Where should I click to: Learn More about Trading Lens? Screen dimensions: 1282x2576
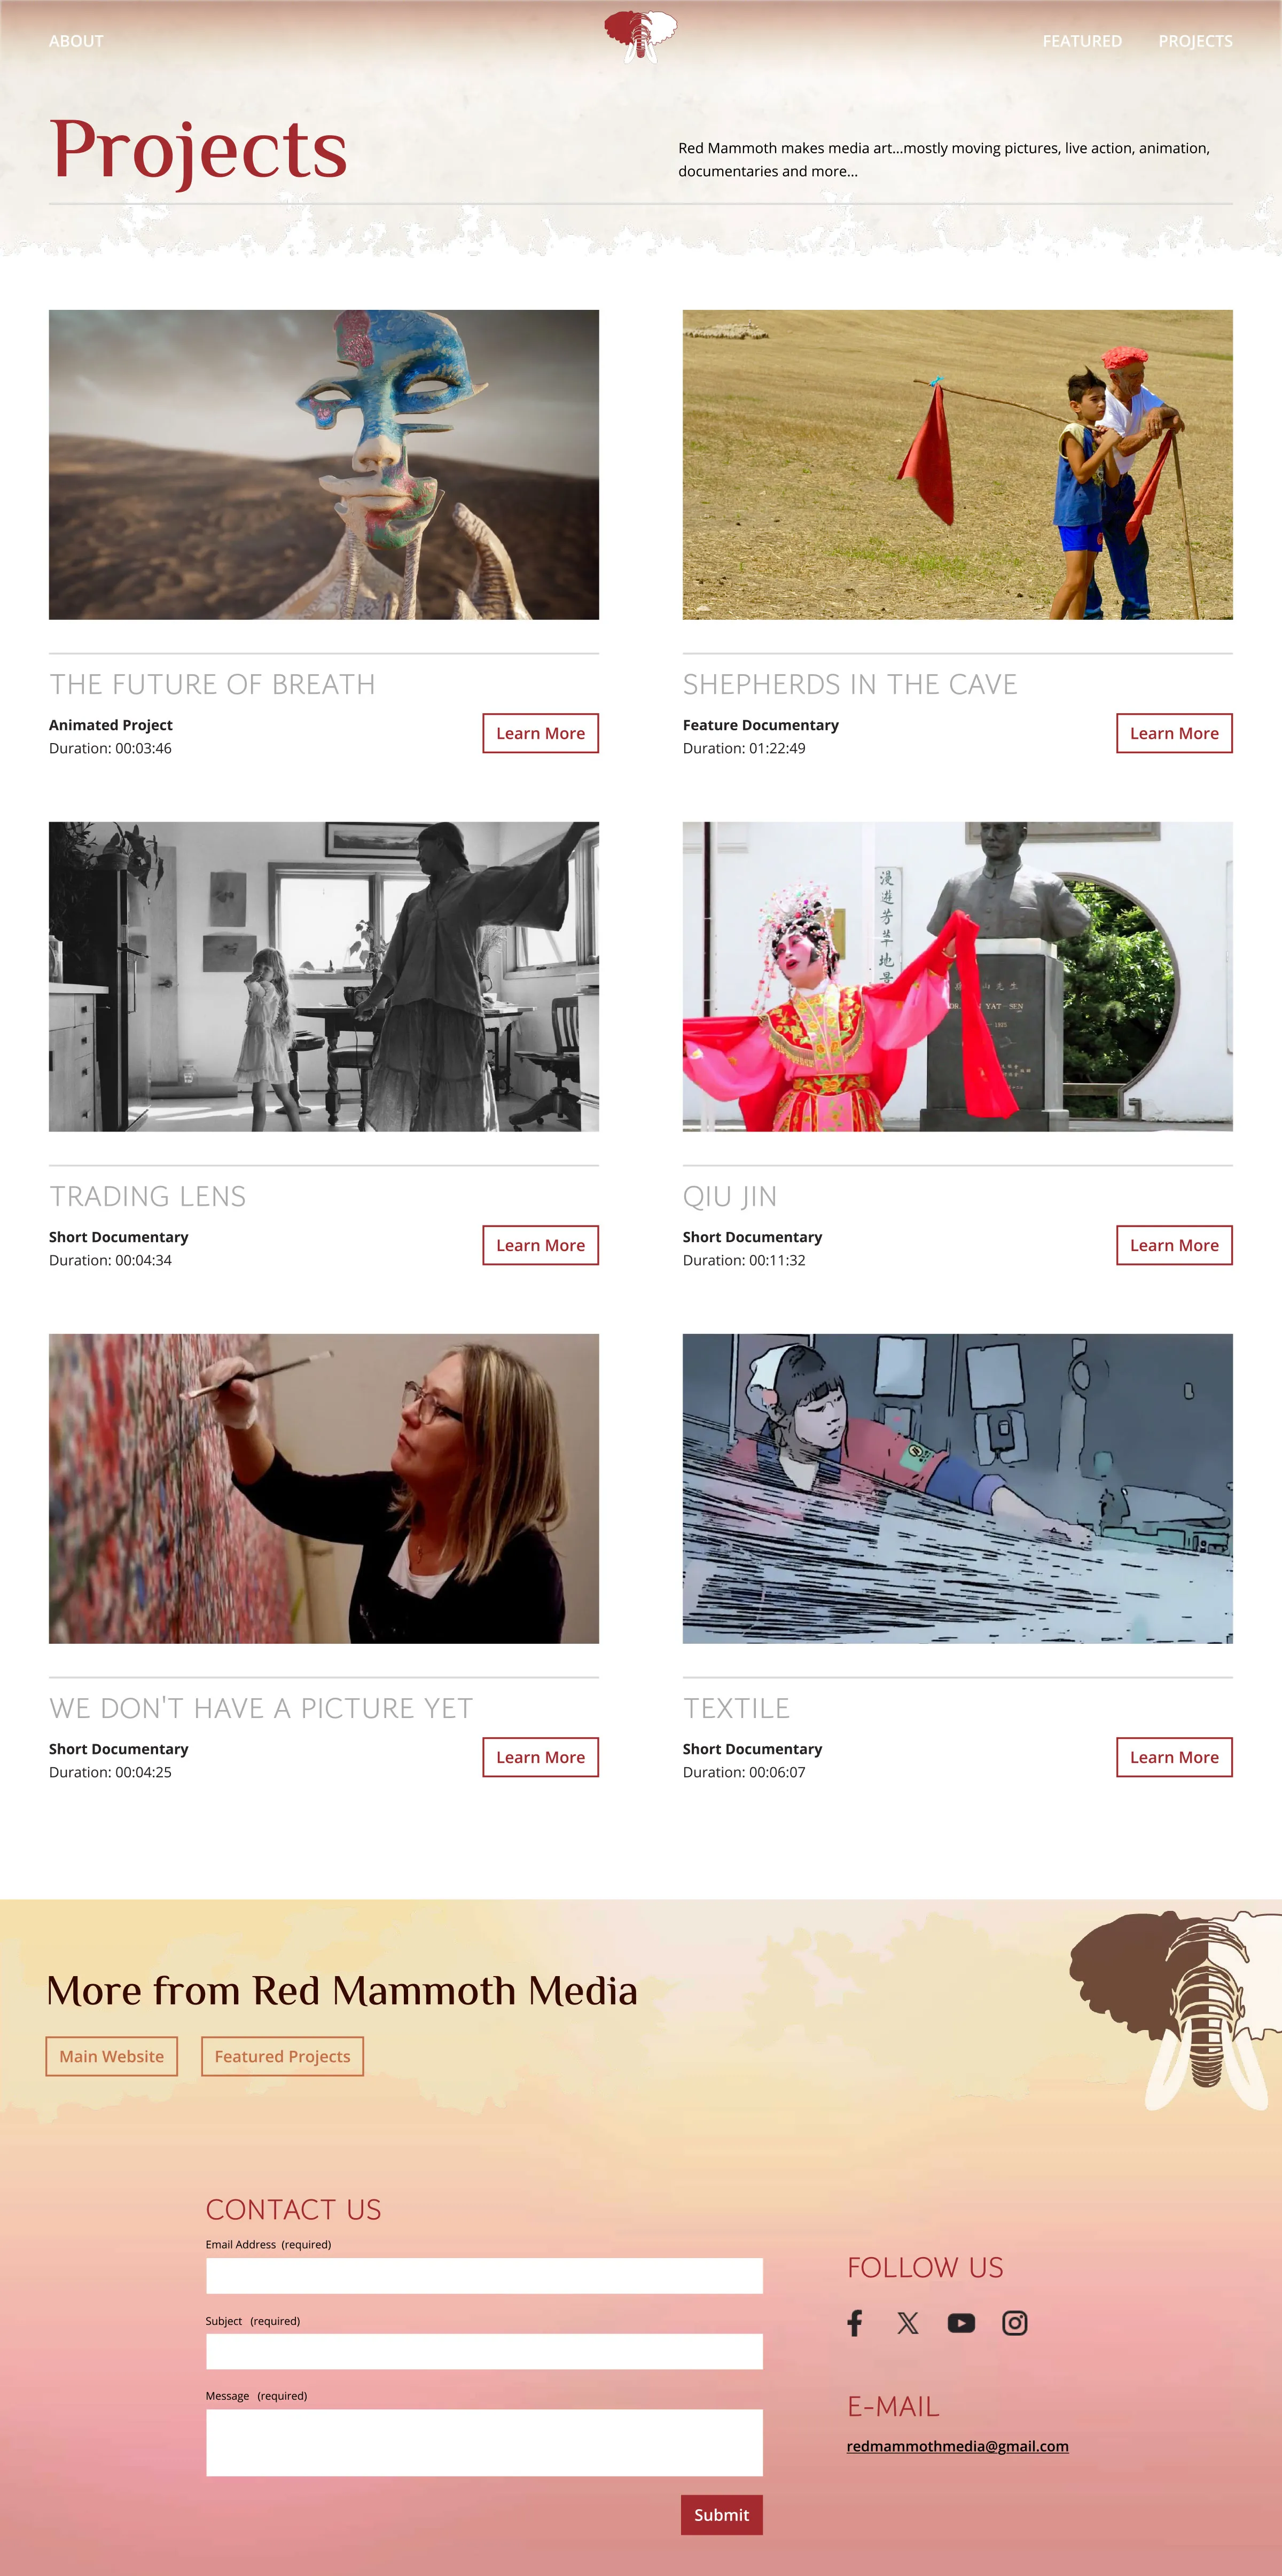(x=540, y=1245)
